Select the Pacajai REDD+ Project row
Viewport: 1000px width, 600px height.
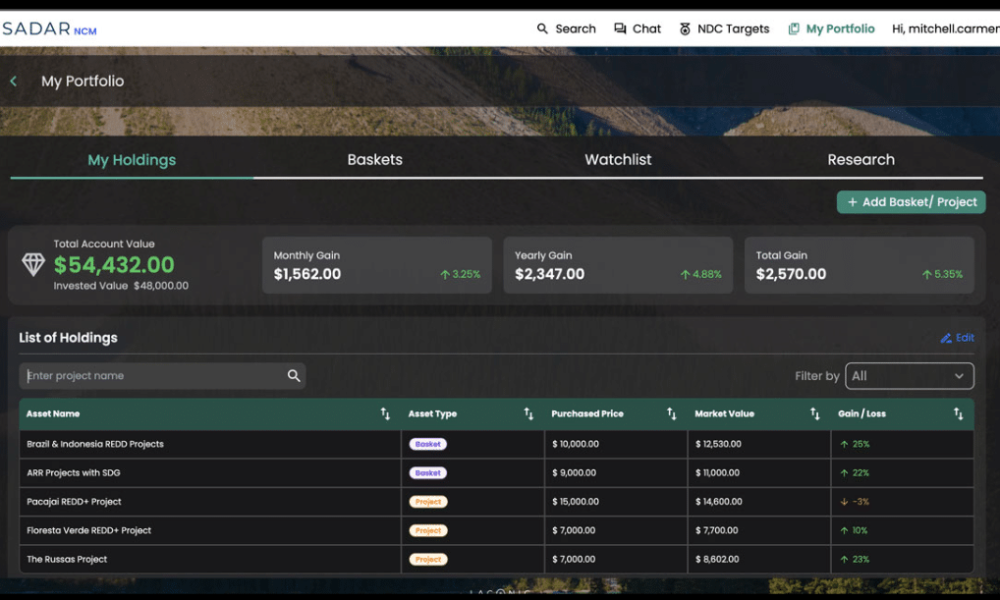pos(74,502)
